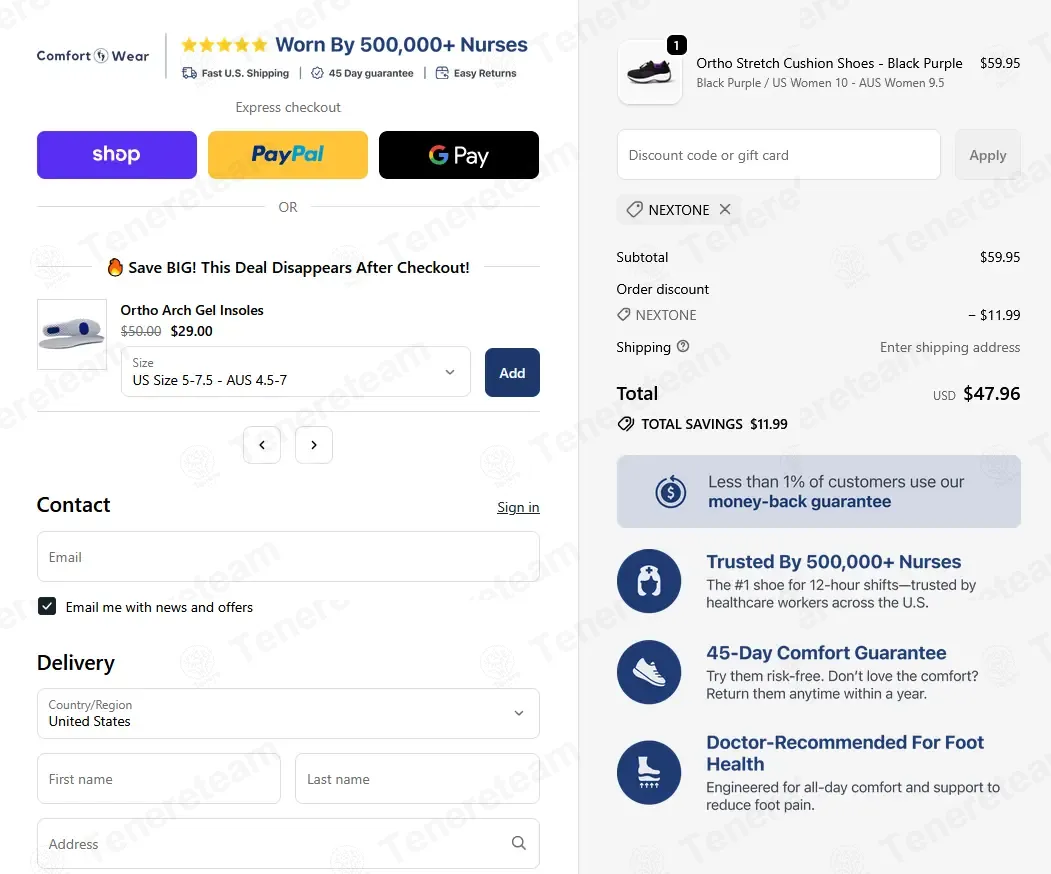Click the quantity badge on shoe image

click(677, 45)
